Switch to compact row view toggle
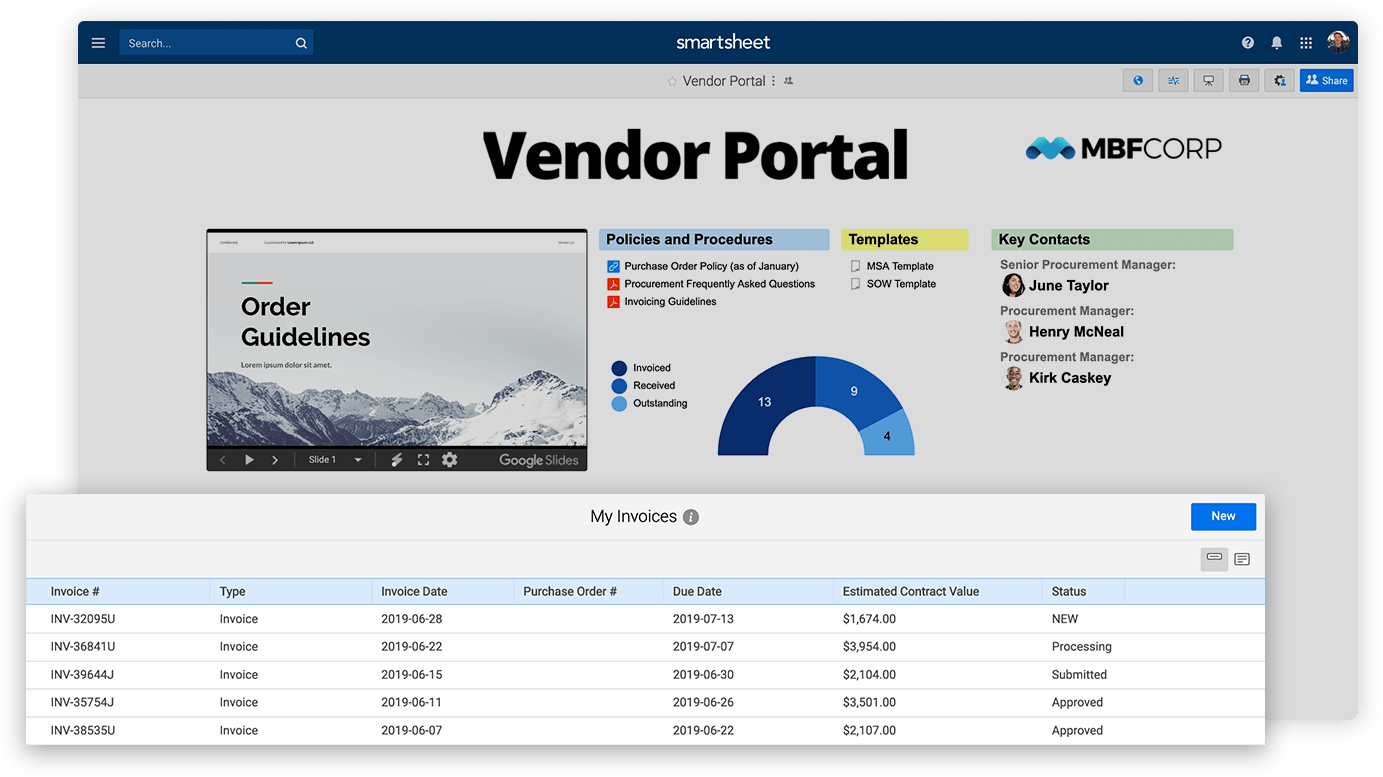 pos(1214,558)
